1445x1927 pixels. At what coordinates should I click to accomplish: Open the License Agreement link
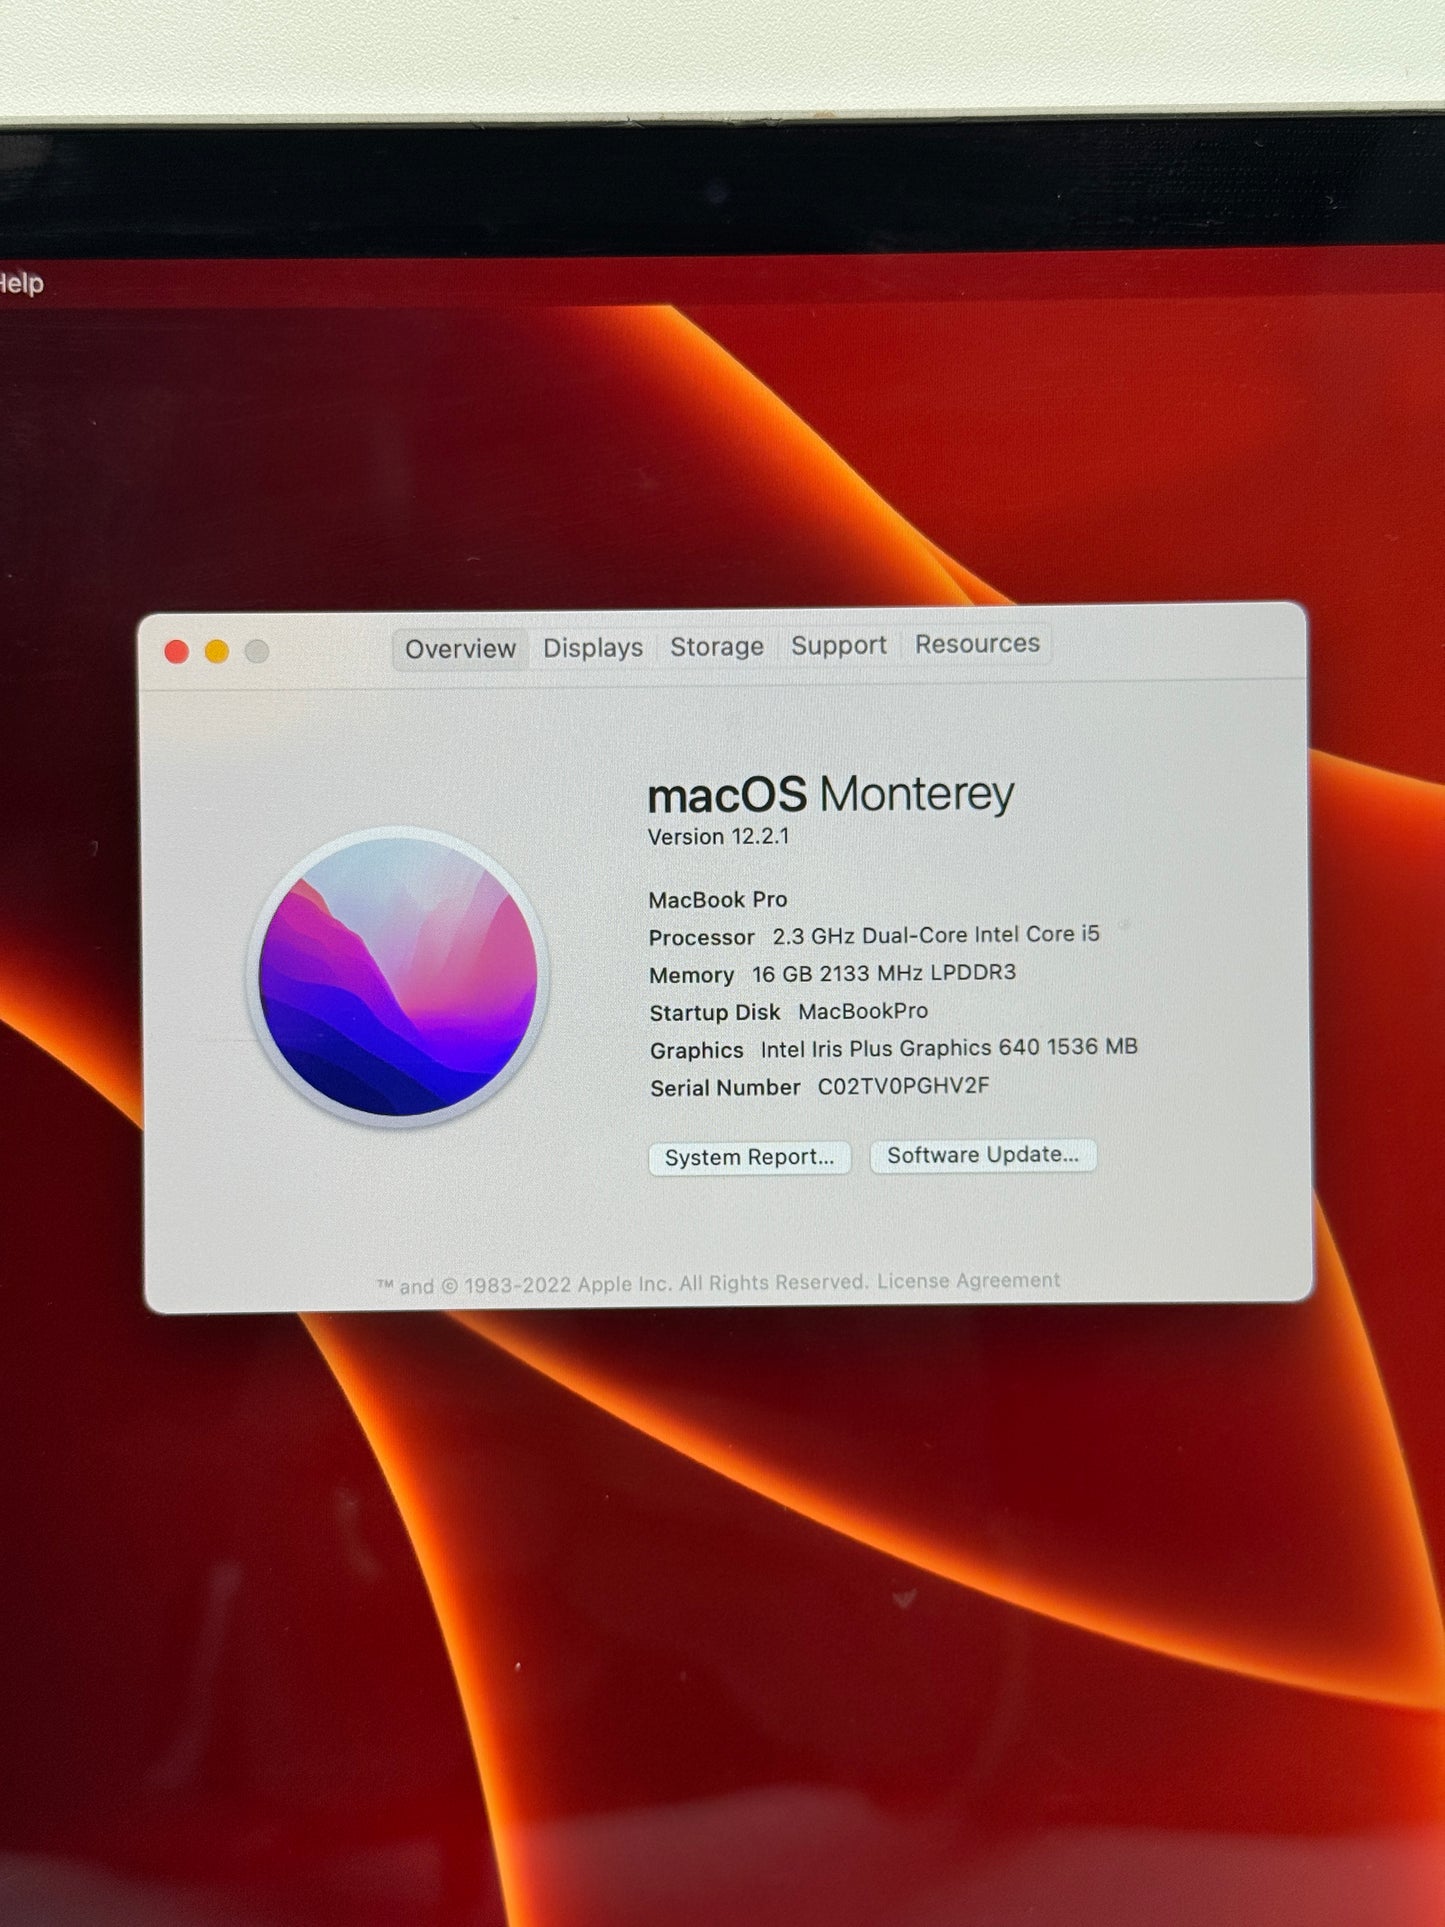968,1280
